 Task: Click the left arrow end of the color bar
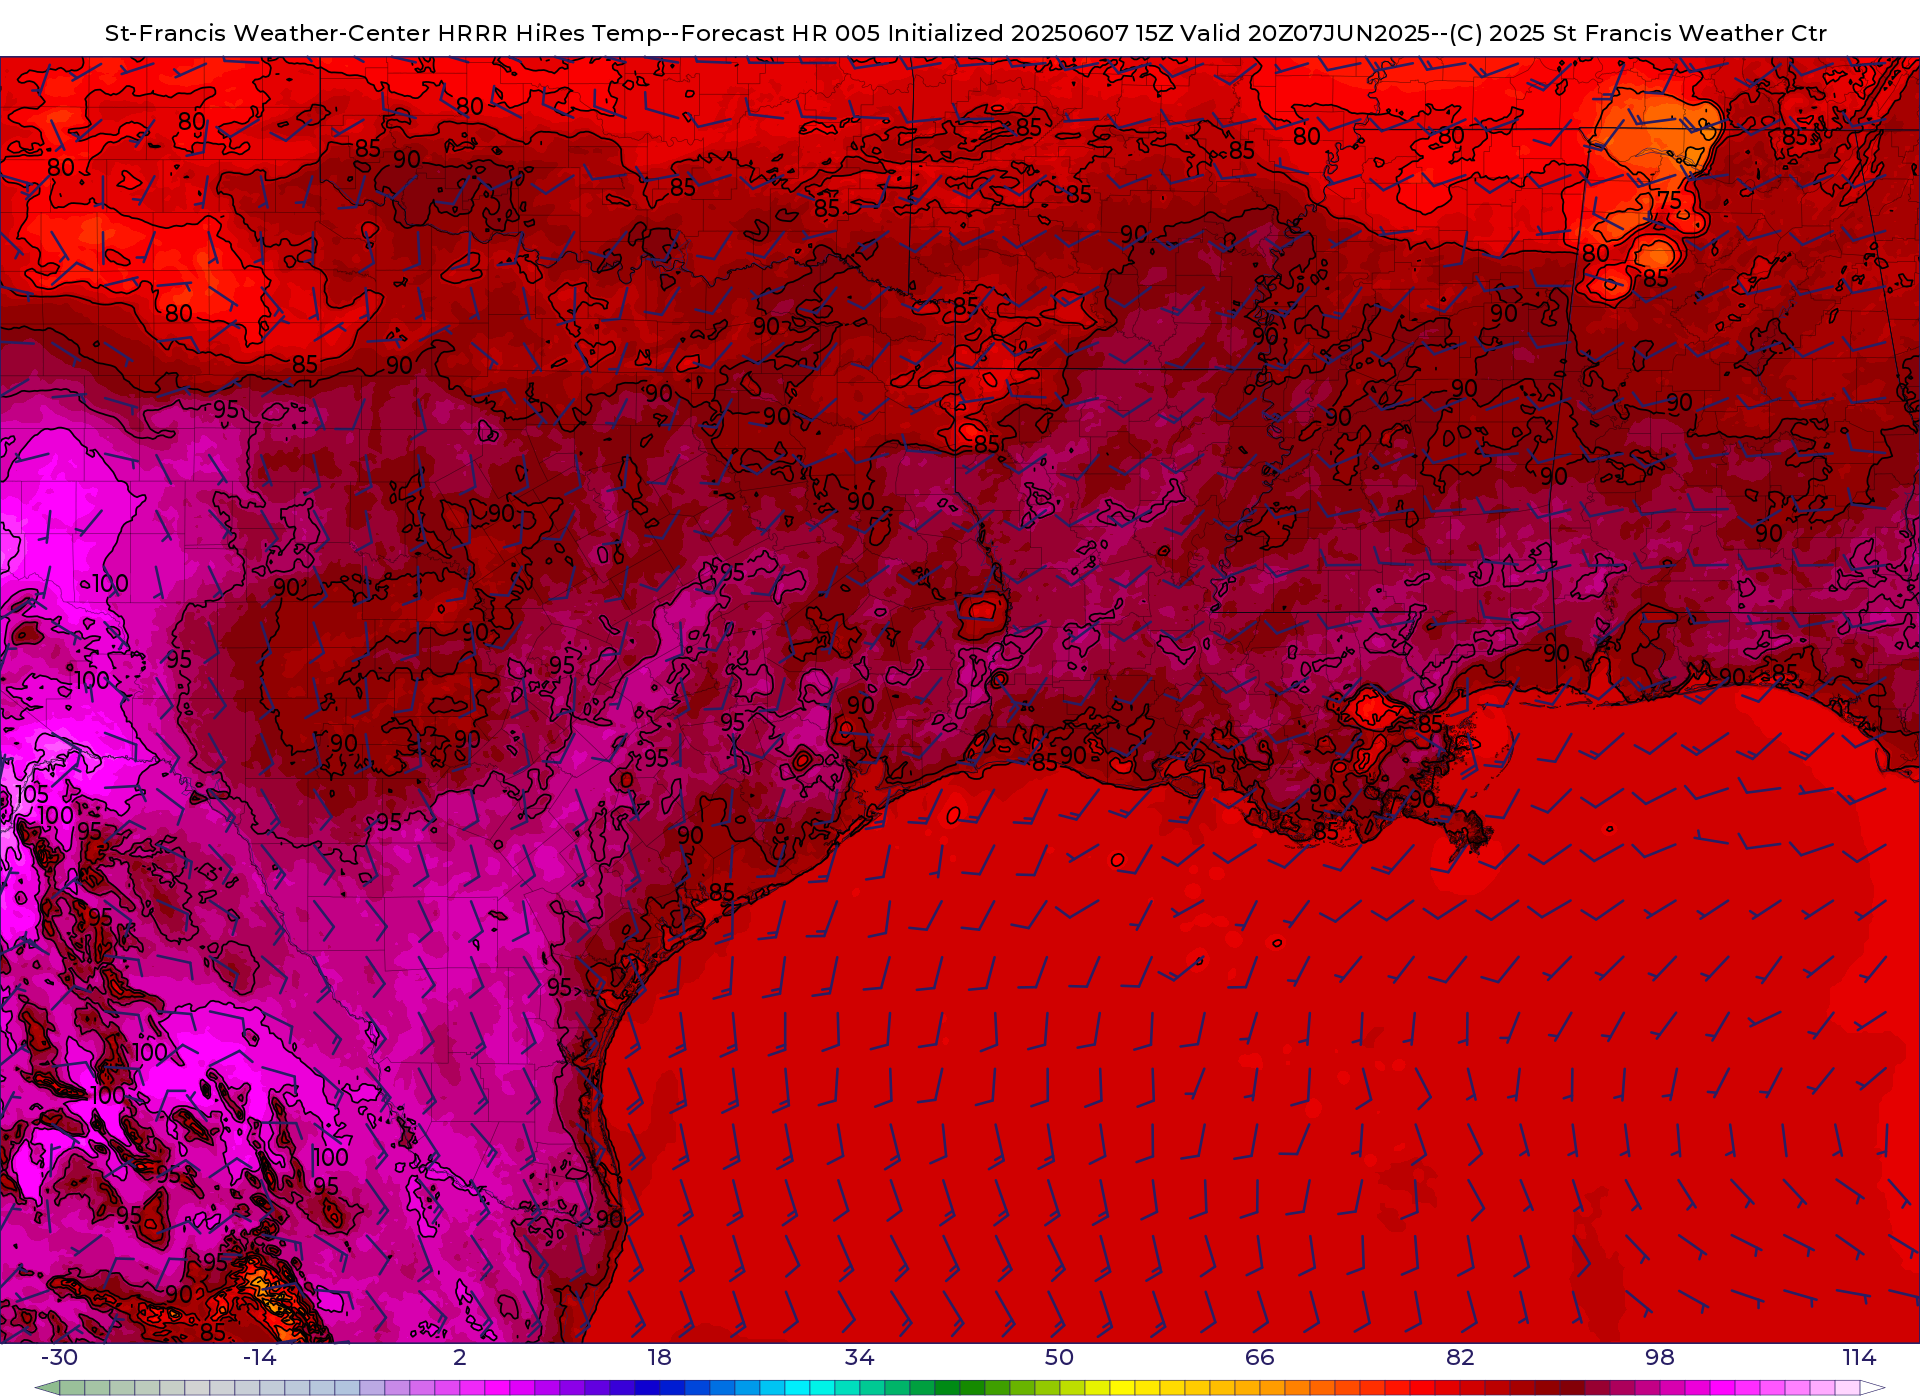47,1388
